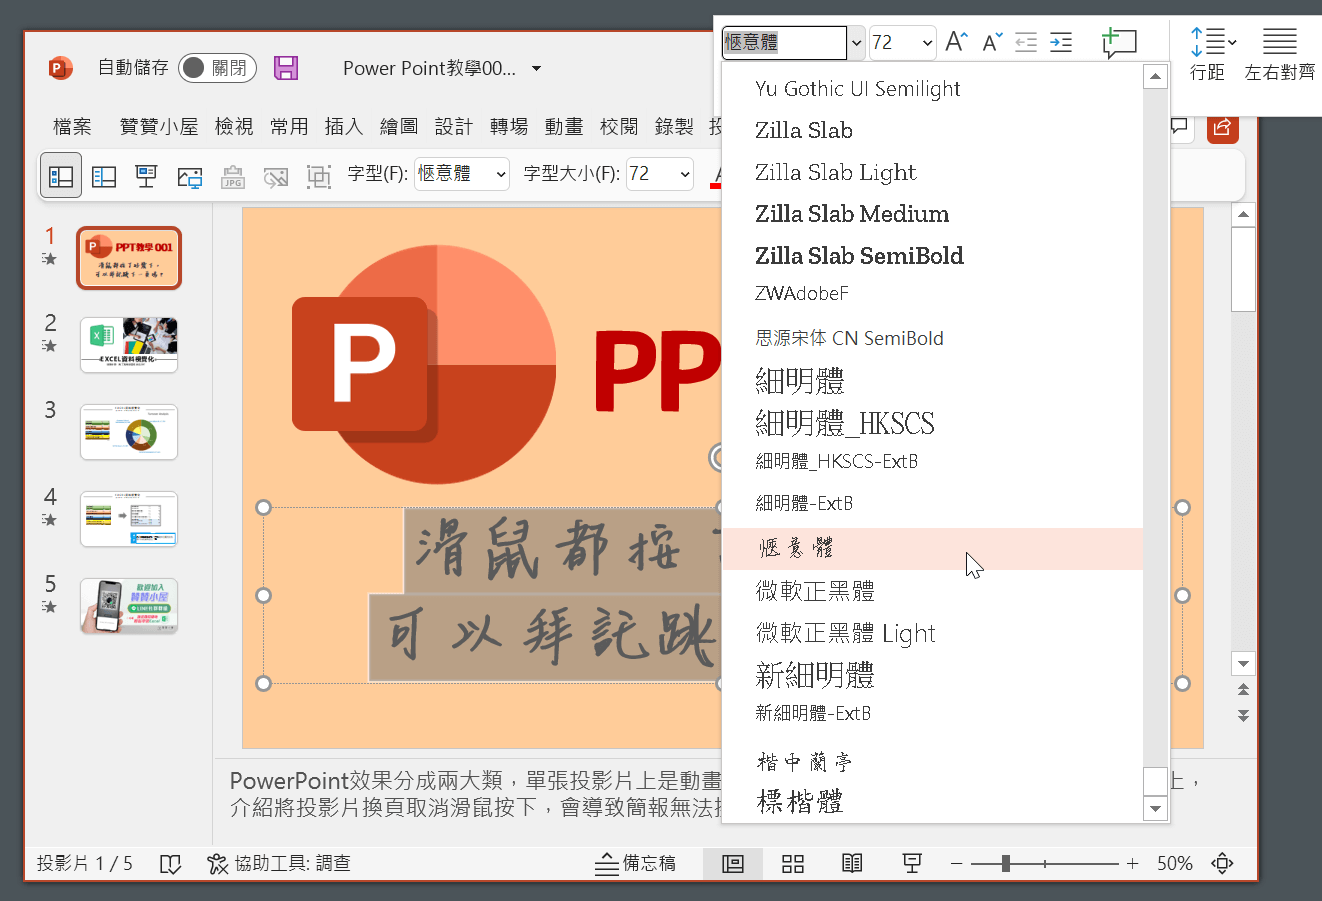
Task: Click font list scrollbar up arrow
Action: [x=1156, y=76]
